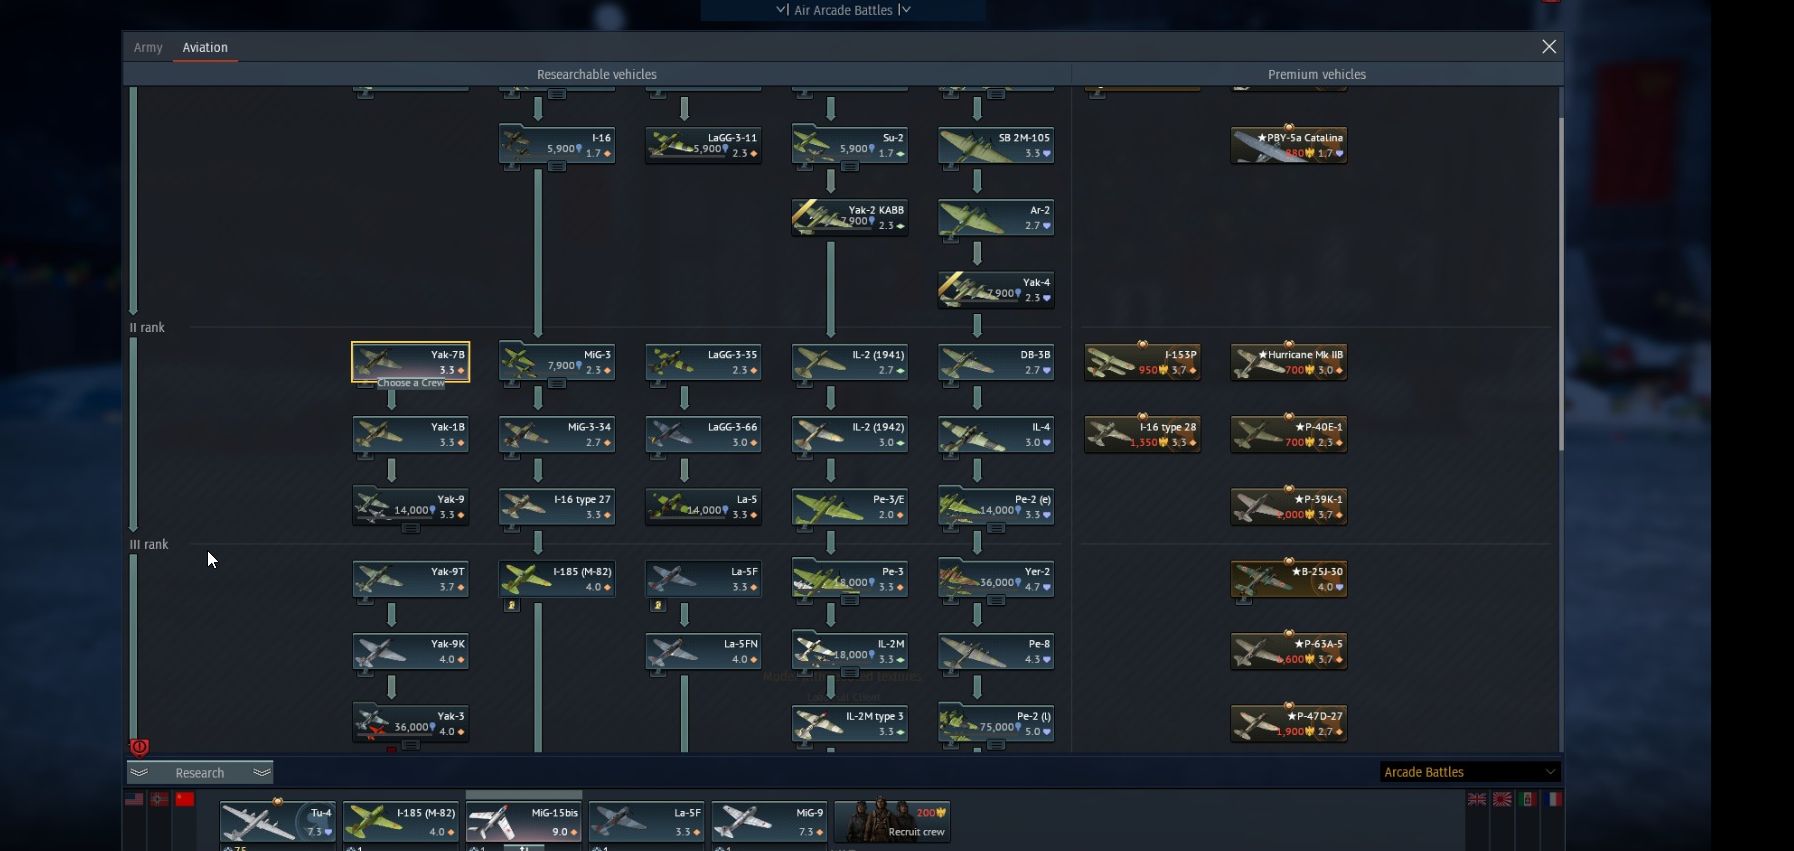Select the premium Hurricane Mk IIB
This screenshot has width=1794, height=851.
(x=1289, y=362)
